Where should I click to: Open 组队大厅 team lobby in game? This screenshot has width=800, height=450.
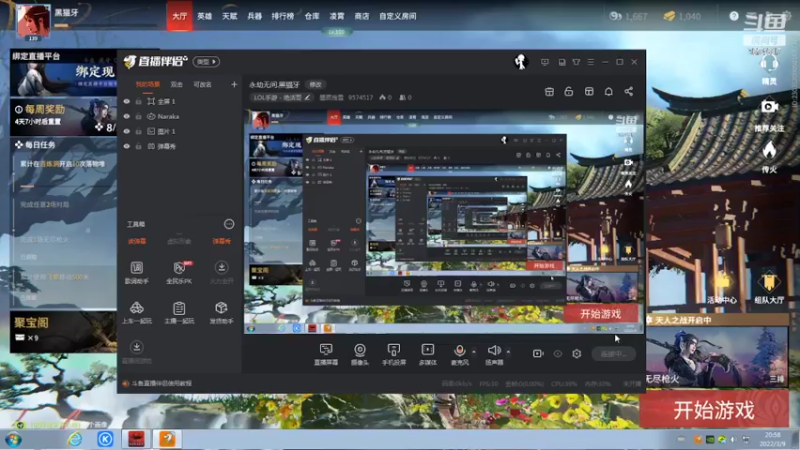tap(769, 288)
